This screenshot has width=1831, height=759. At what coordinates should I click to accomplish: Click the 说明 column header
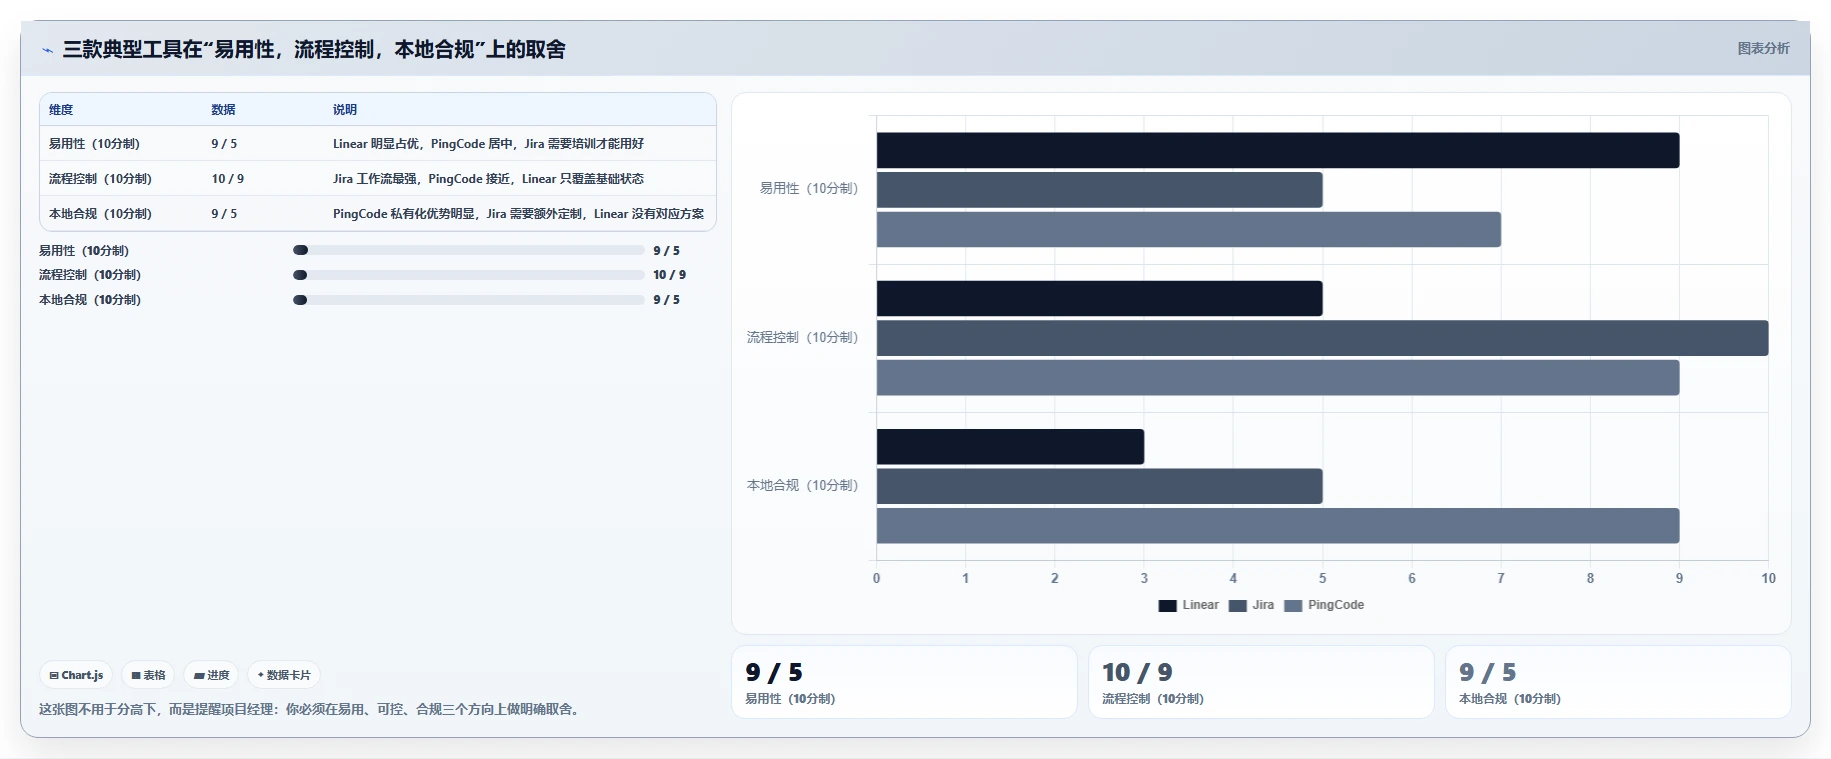pos(345,110)
